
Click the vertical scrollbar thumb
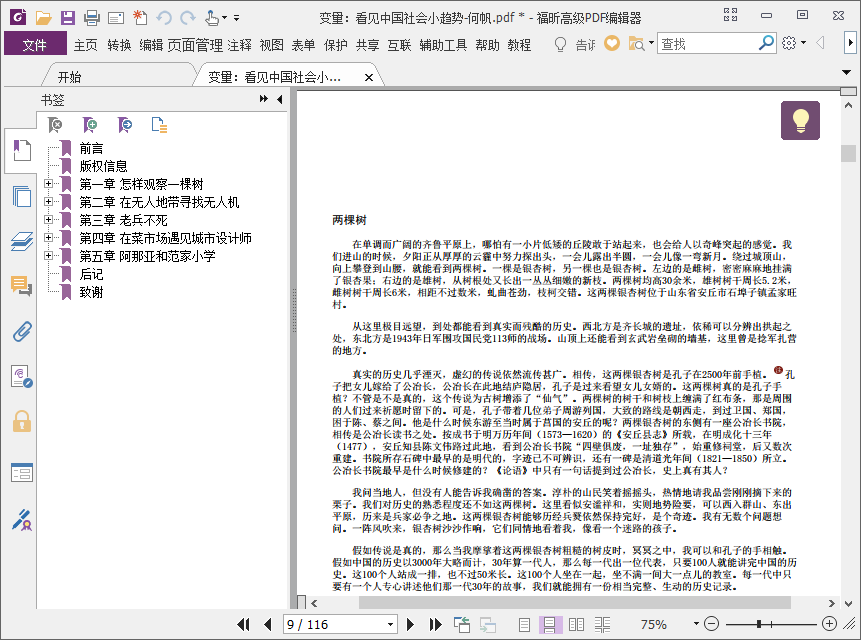(848, 153)
